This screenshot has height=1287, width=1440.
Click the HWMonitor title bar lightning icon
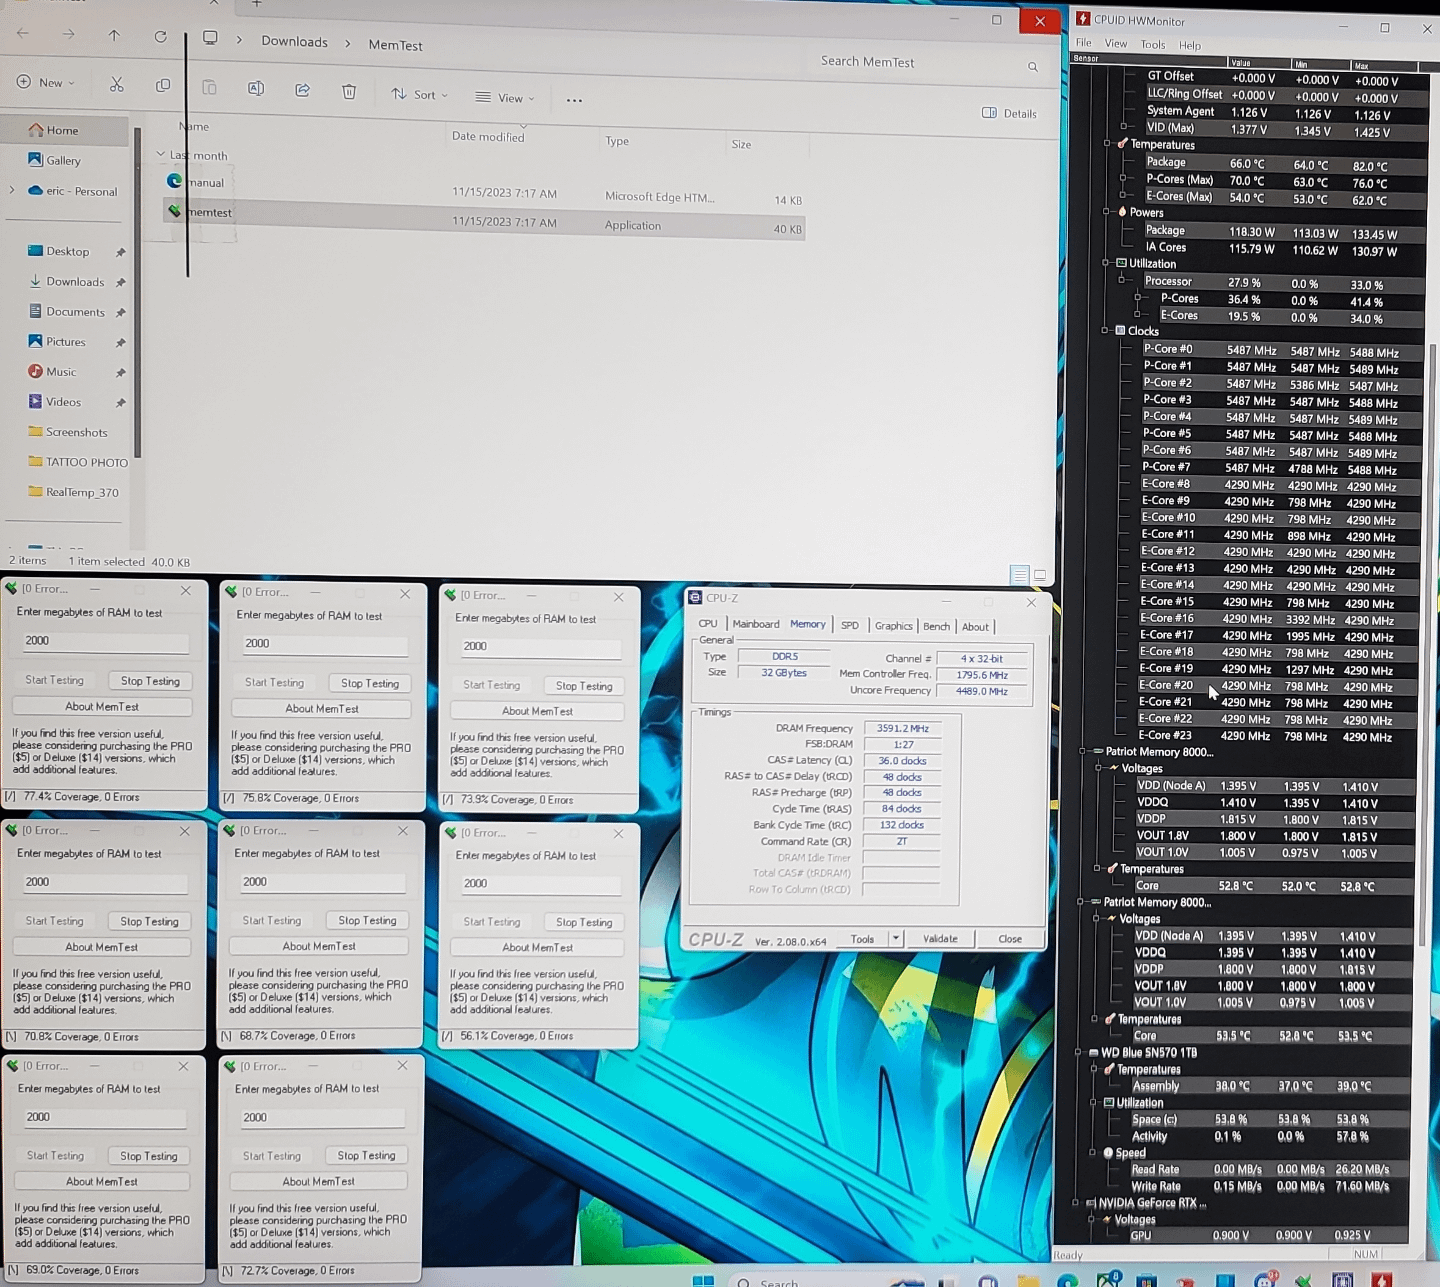click(x=1083, y=19)
